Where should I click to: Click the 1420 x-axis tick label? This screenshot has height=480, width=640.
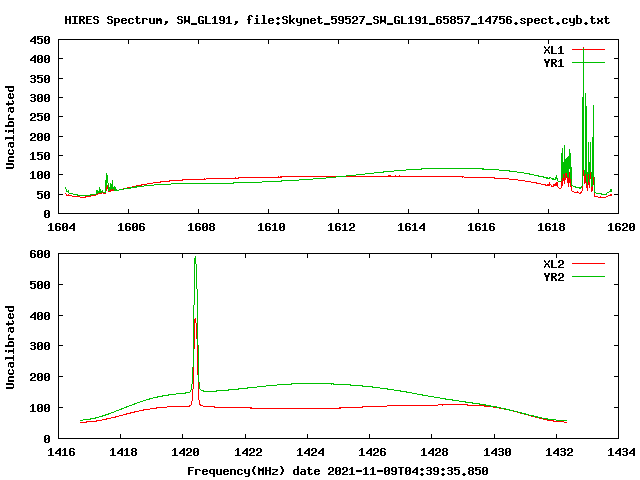click(185, 452)
